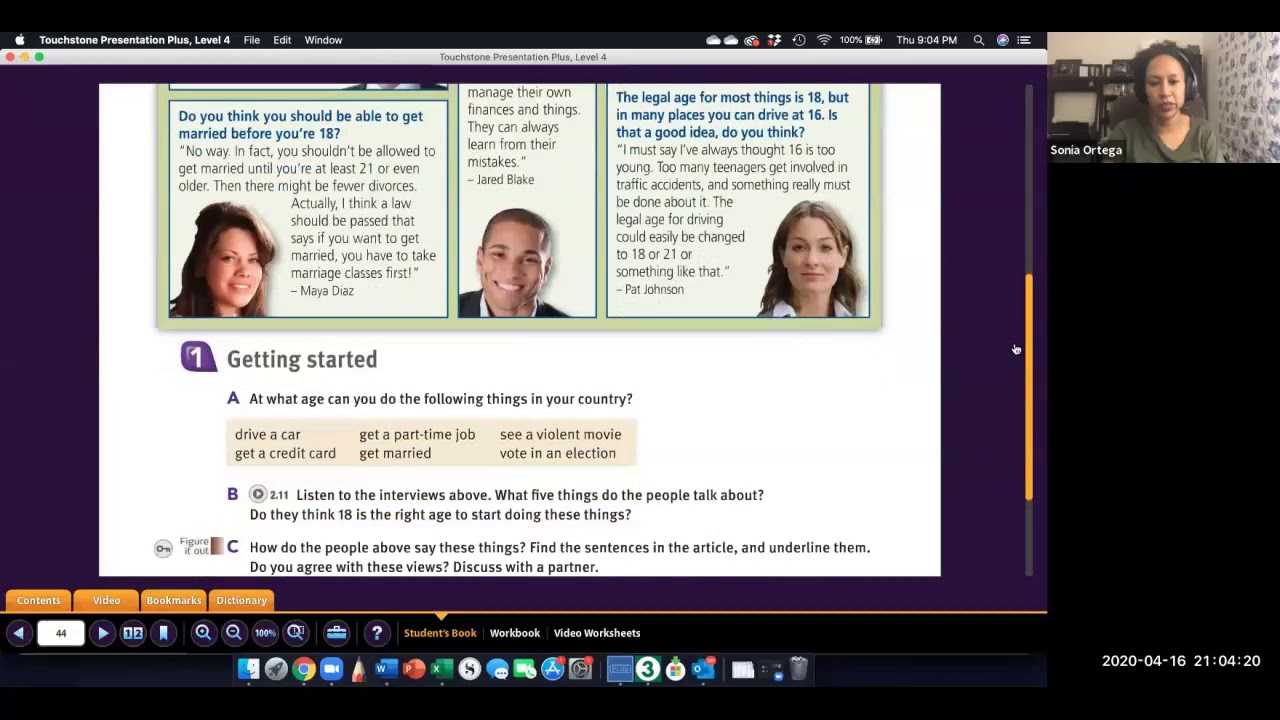Play audio track 2.11
The height and width of the screenshot is (720, 1280).
coord(258,494)
